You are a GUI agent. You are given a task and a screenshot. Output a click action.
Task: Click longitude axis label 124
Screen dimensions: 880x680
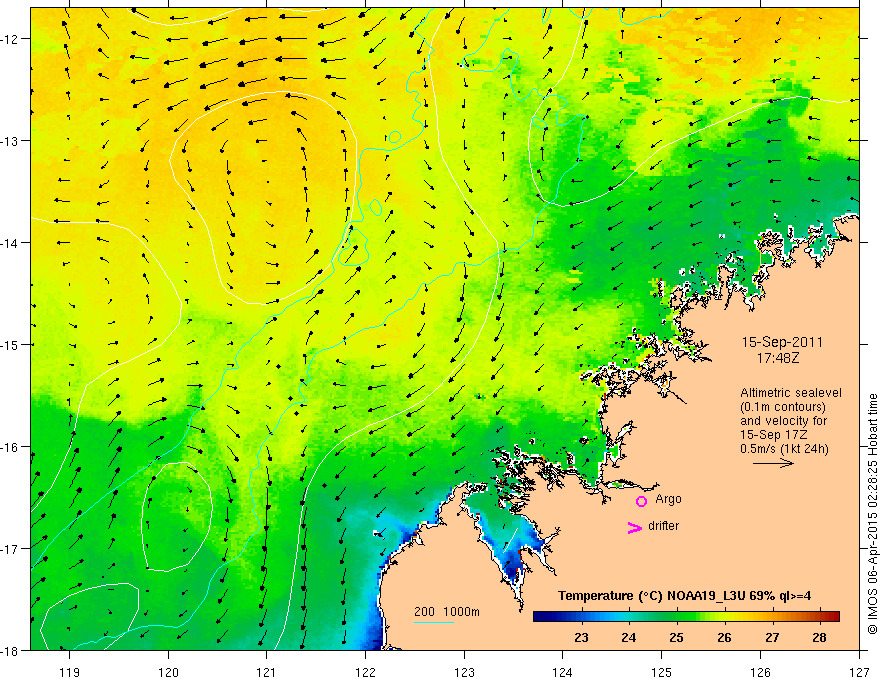click(563, 672)
